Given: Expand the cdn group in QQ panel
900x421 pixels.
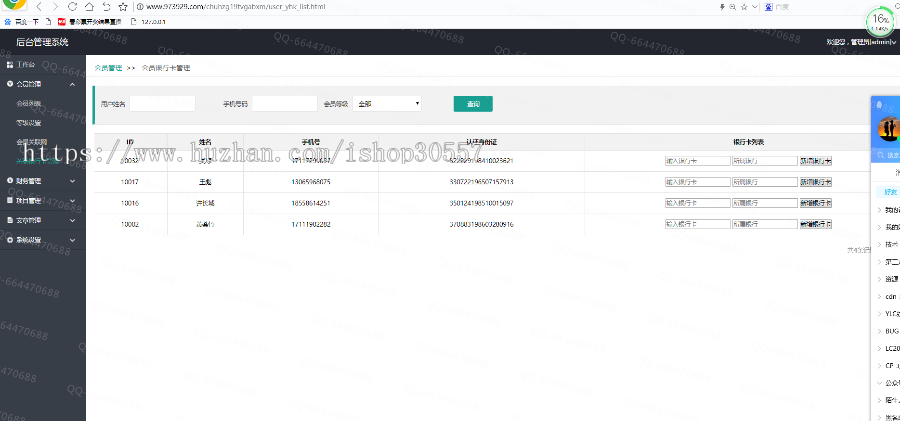Looking at the screenshot, I should tap(887, 296).
